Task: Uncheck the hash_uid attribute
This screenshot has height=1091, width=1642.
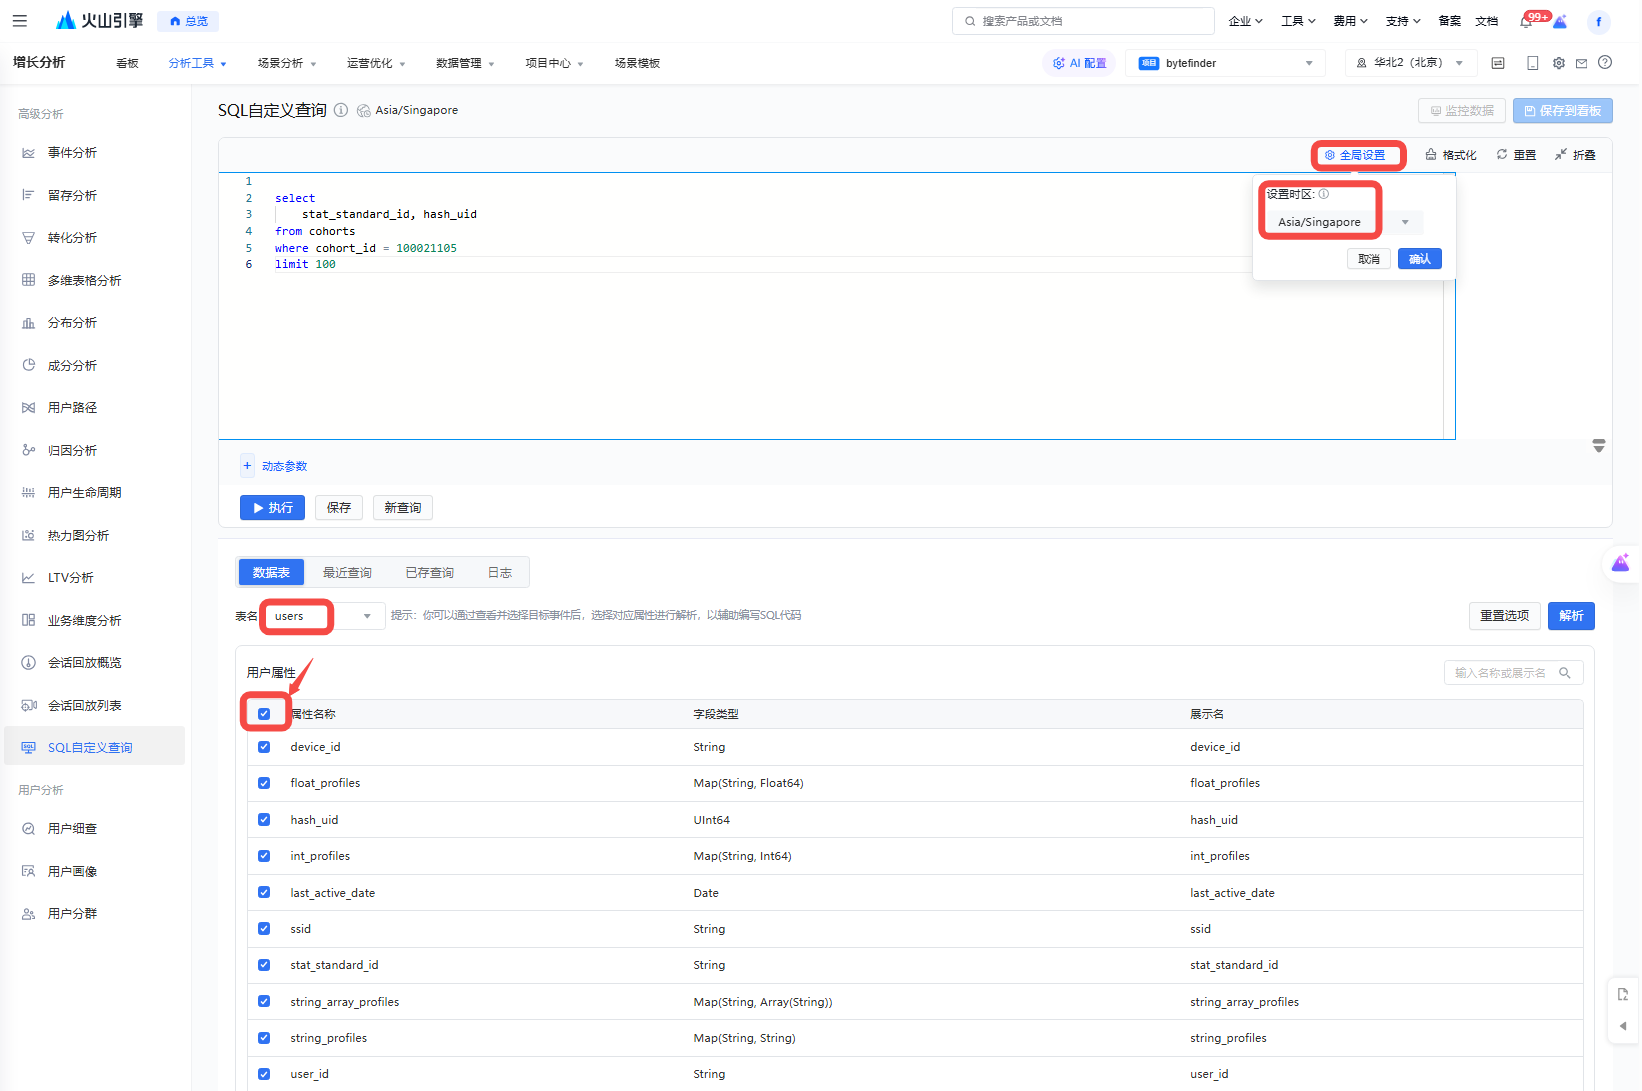Action: click(264, 820)
